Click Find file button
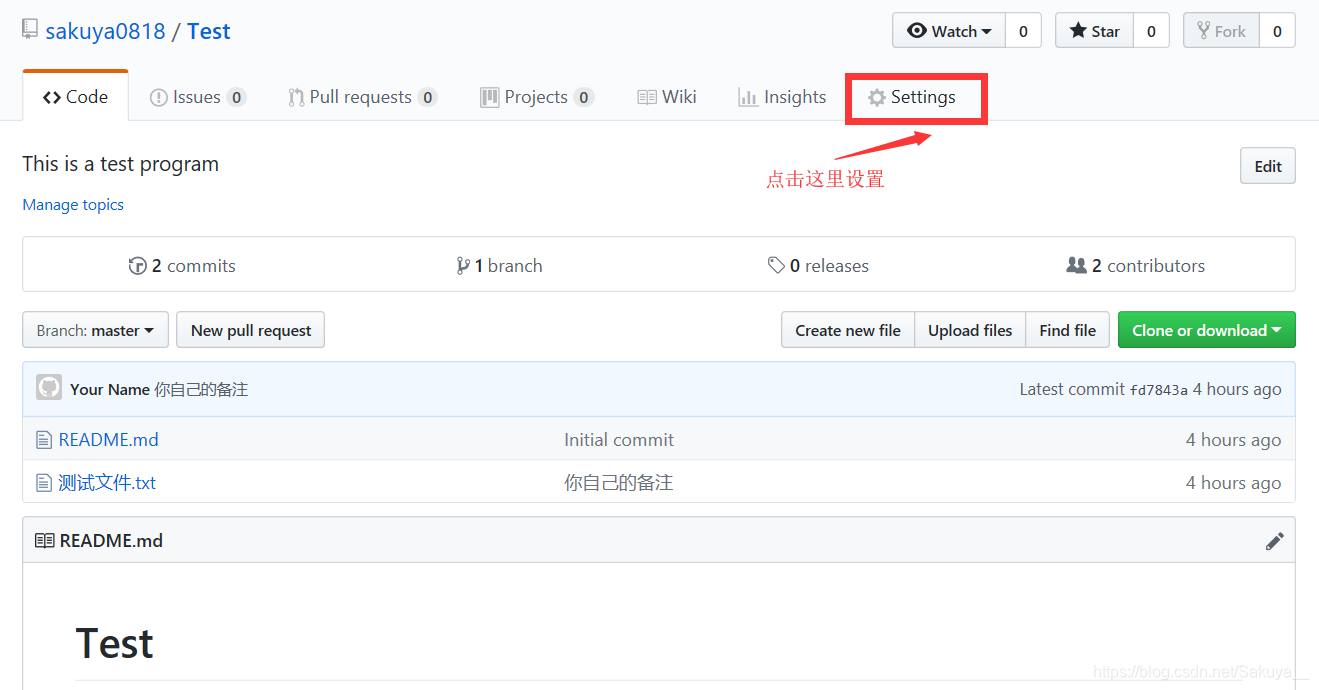Viewport: 1319px width, 690px height. coord(1067,330)
